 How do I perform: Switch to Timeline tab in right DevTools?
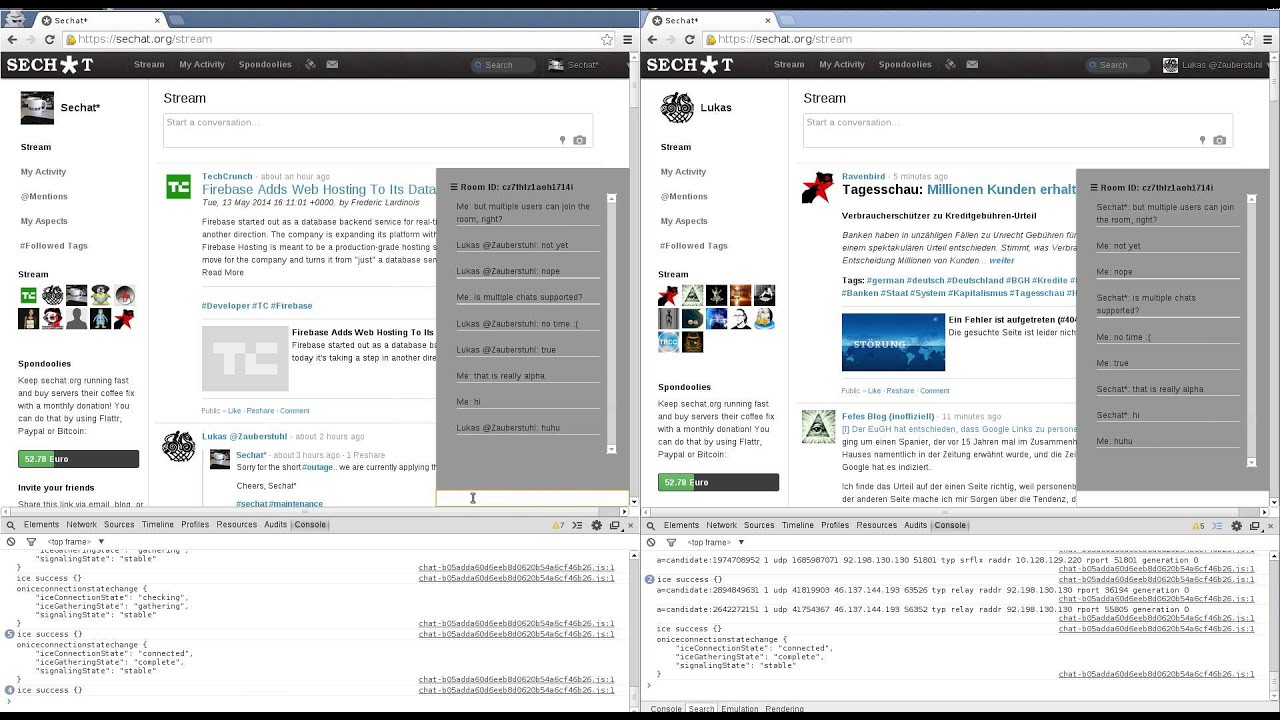(798, 525)
